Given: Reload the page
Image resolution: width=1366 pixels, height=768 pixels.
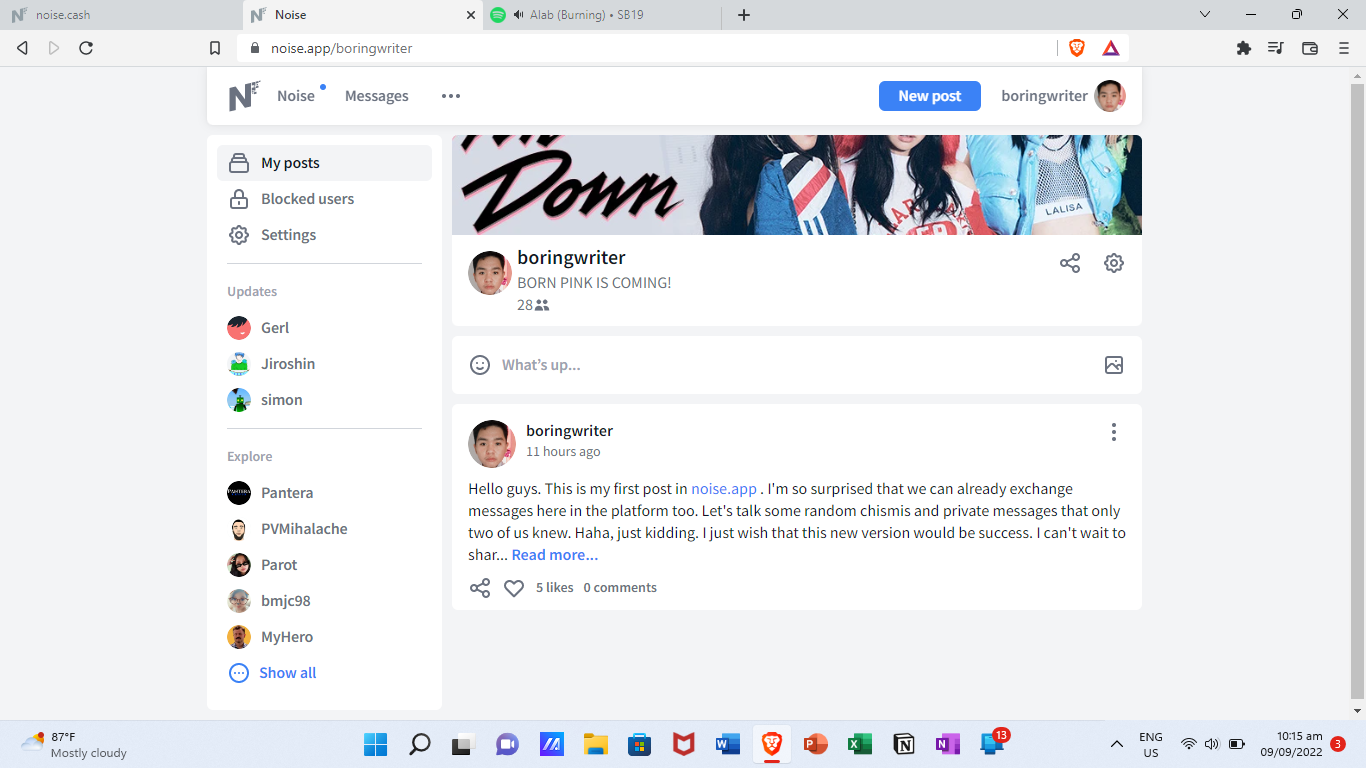Looking at the screenshot, I should point(86,48).
